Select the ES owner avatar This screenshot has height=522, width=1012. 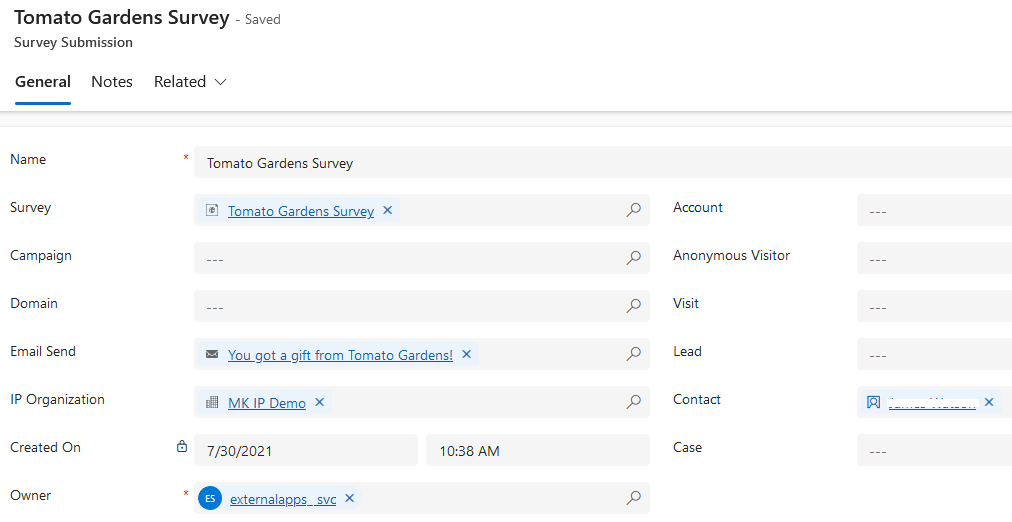tap(210, 498)
